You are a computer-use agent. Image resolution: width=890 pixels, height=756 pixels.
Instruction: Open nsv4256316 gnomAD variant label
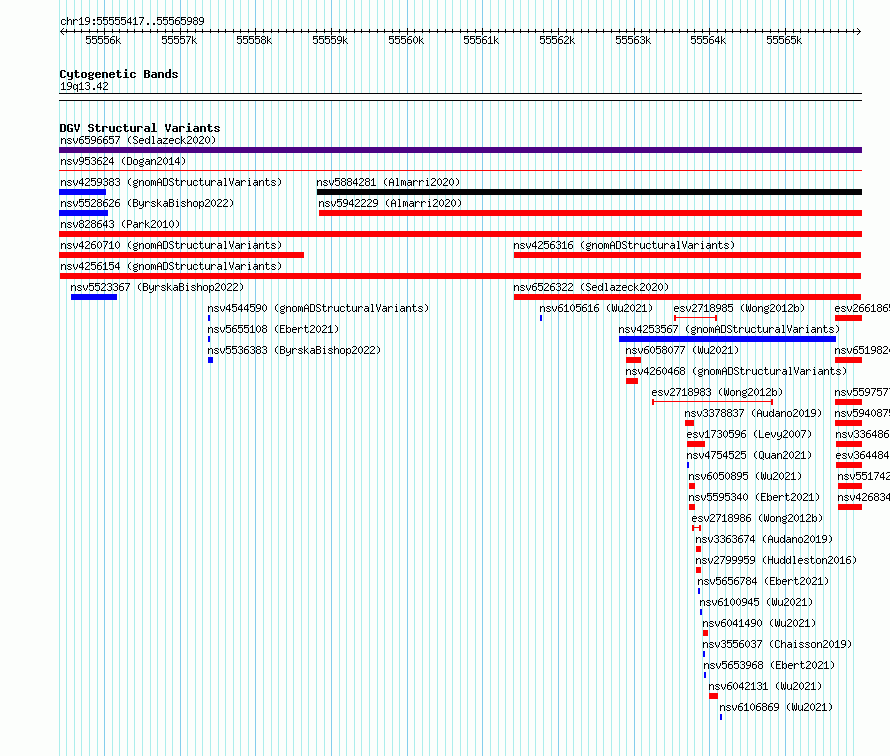[x=624, y=245]
